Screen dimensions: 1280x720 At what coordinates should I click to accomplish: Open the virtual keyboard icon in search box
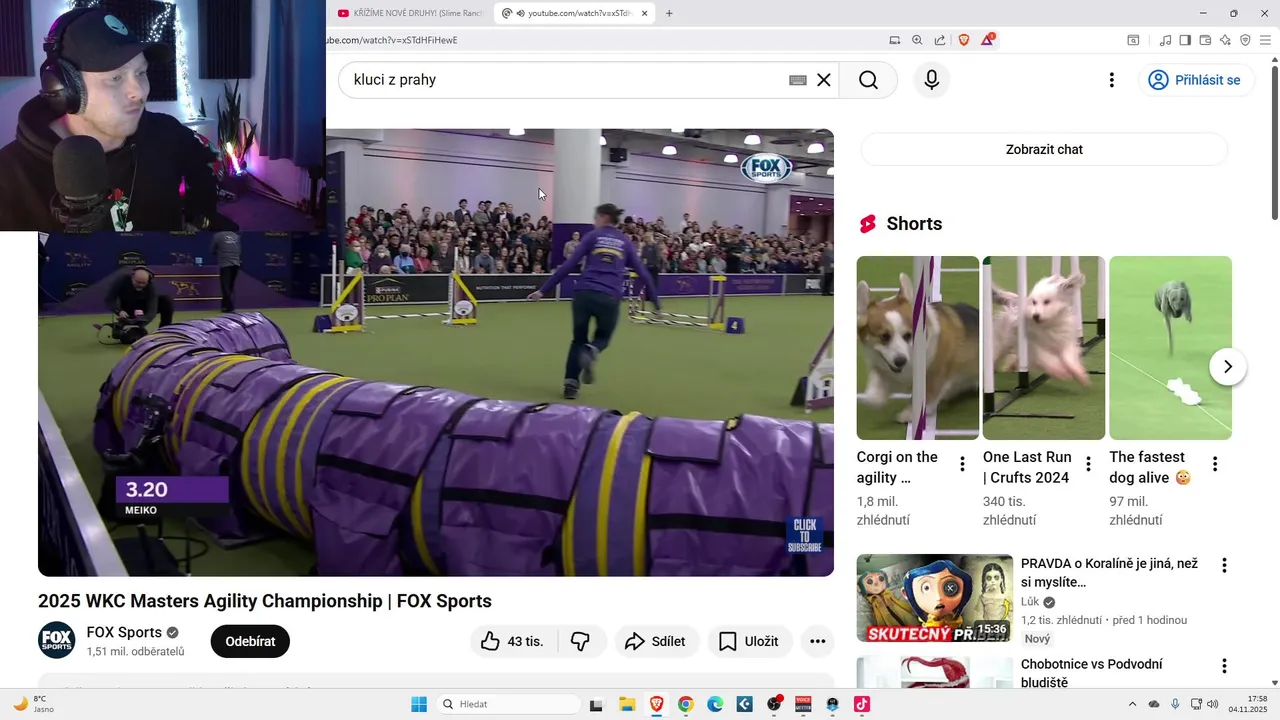pos(798,80)
